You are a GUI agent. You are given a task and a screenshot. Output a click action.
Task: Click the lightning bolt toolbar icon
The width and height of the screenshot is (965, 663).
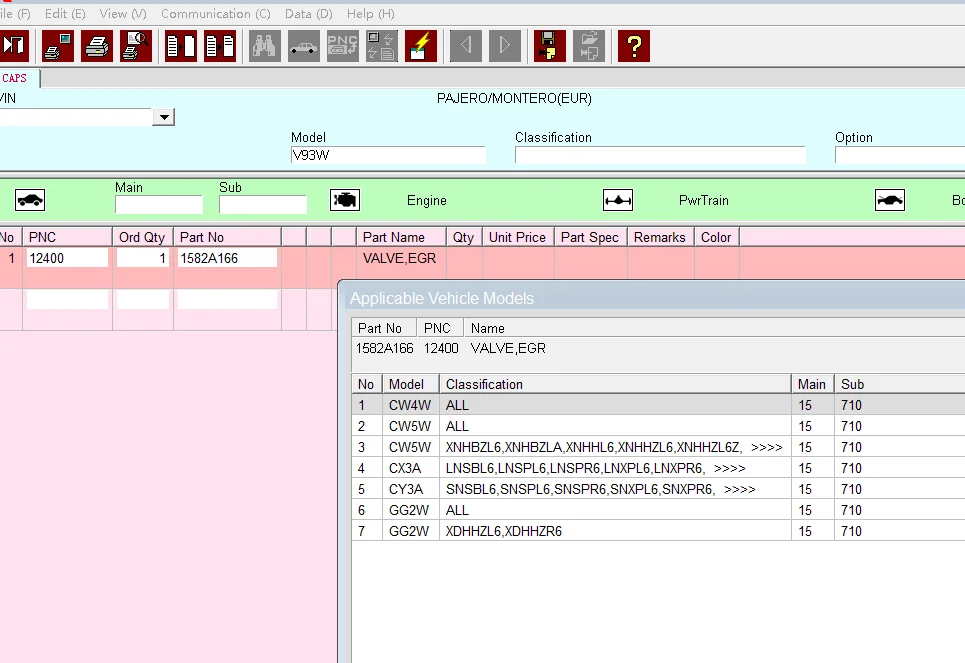tap(421, 46)
